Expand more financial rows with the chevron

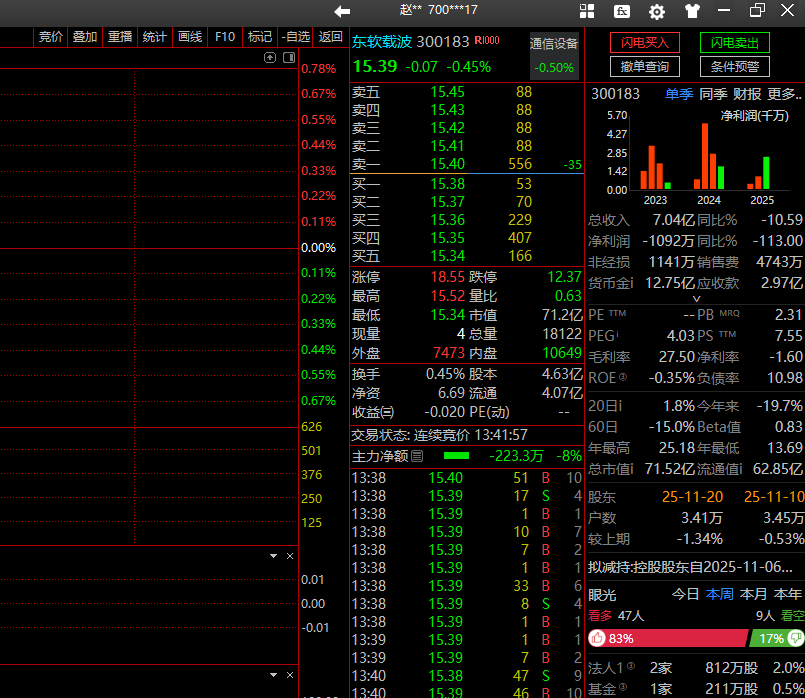coord(696,299)
